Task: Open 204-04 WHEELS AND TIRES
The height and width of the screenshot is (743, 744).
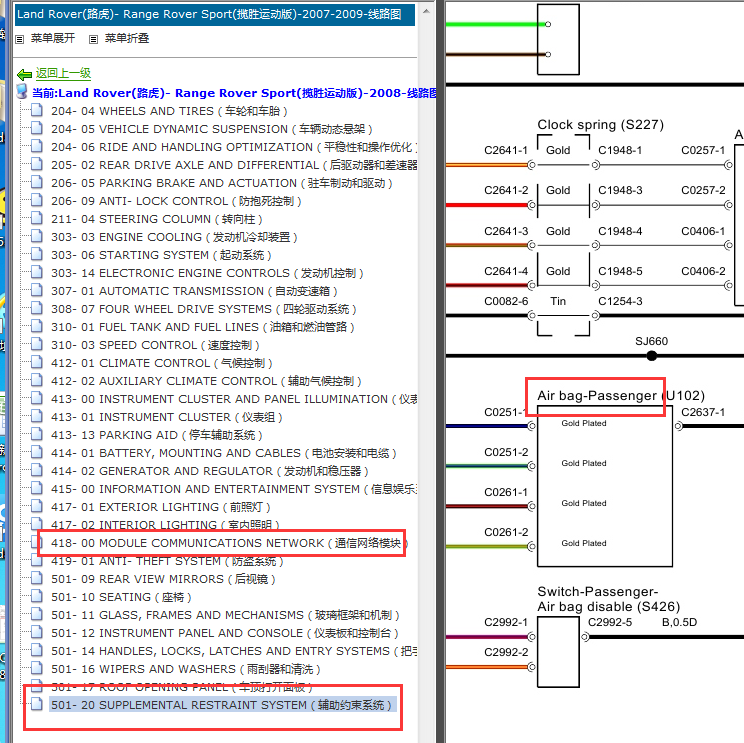Action: coord(169,111)
